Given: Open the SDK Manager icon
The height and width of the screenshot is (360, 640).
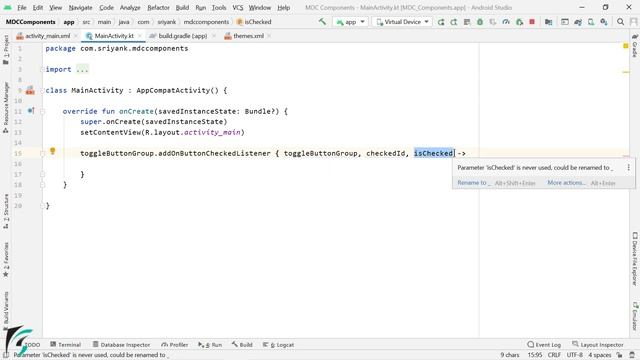Looking at the screenshot, I should (x=604, y=22).
